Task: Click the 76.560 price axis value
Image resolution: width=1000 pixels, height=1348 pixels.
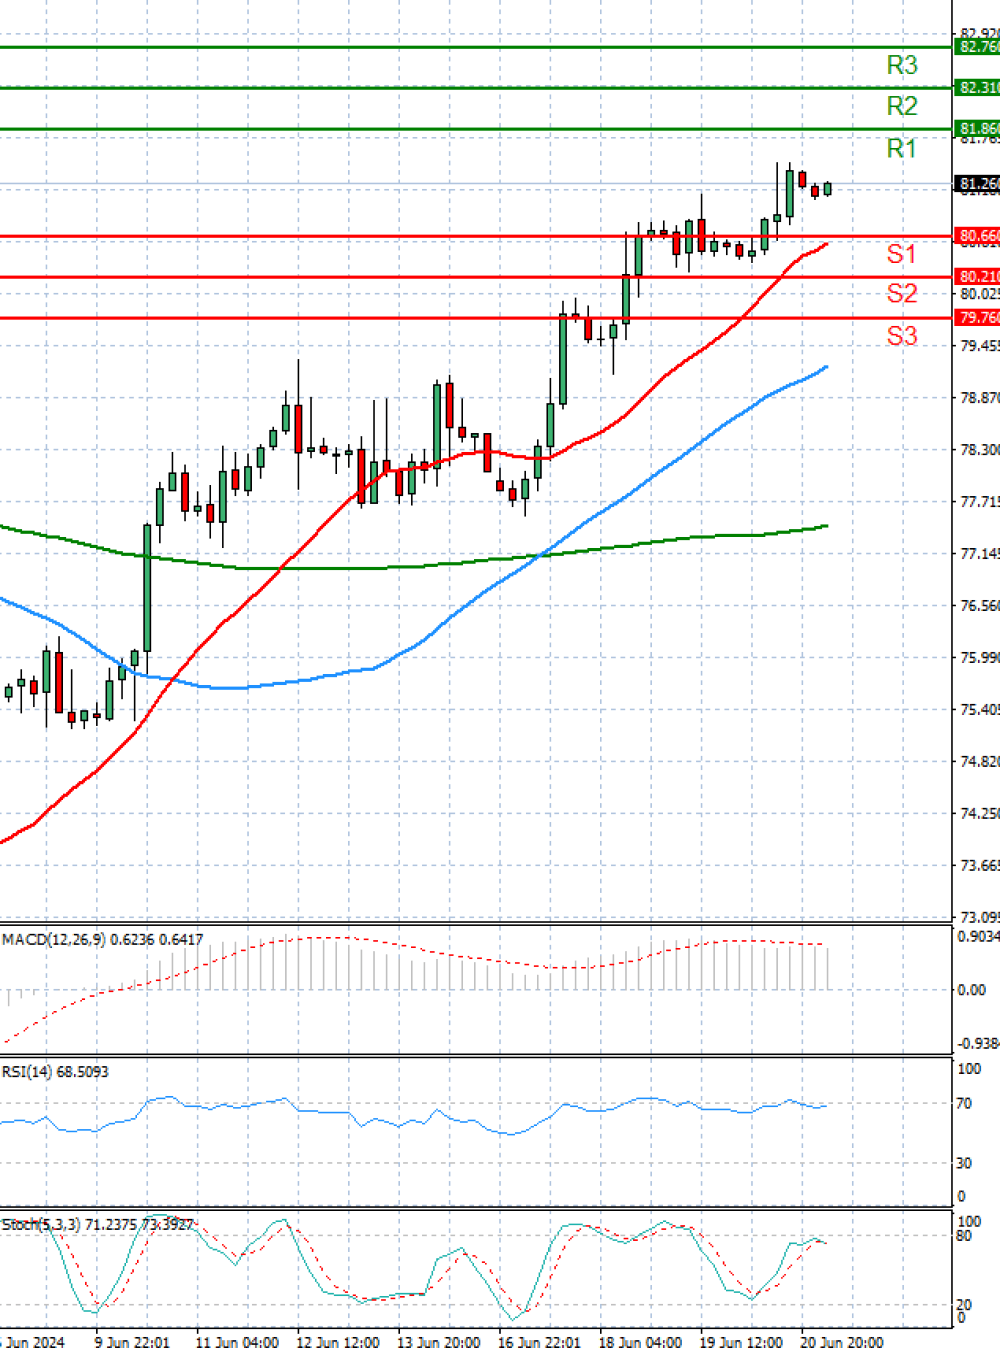Action: [x=979, y=606]
